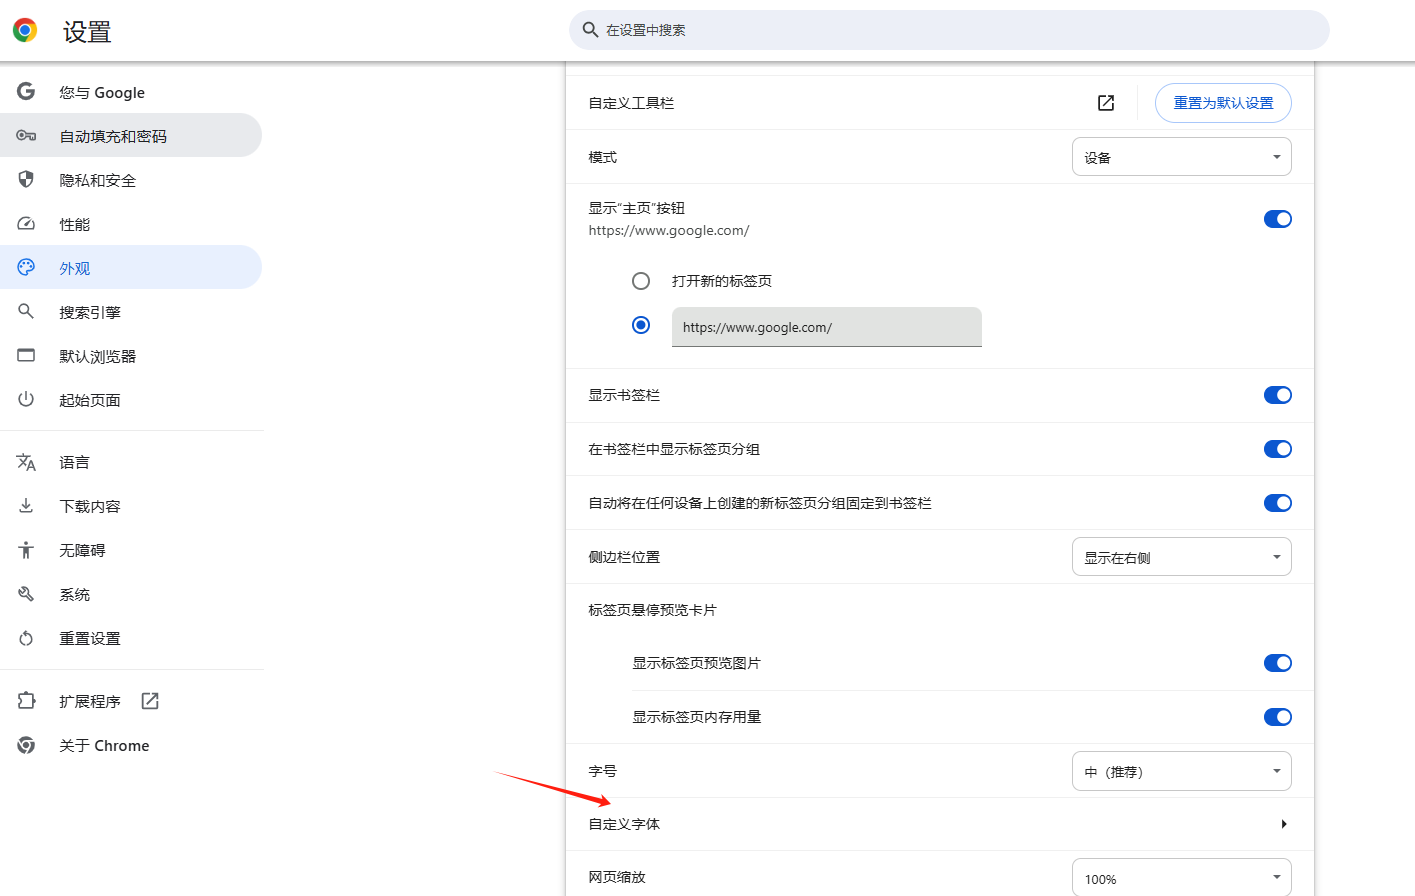Open the external link icon for 自定义工具栏
The height and width of the screenshot is (896, 1415).
(x=1106, y=103)
